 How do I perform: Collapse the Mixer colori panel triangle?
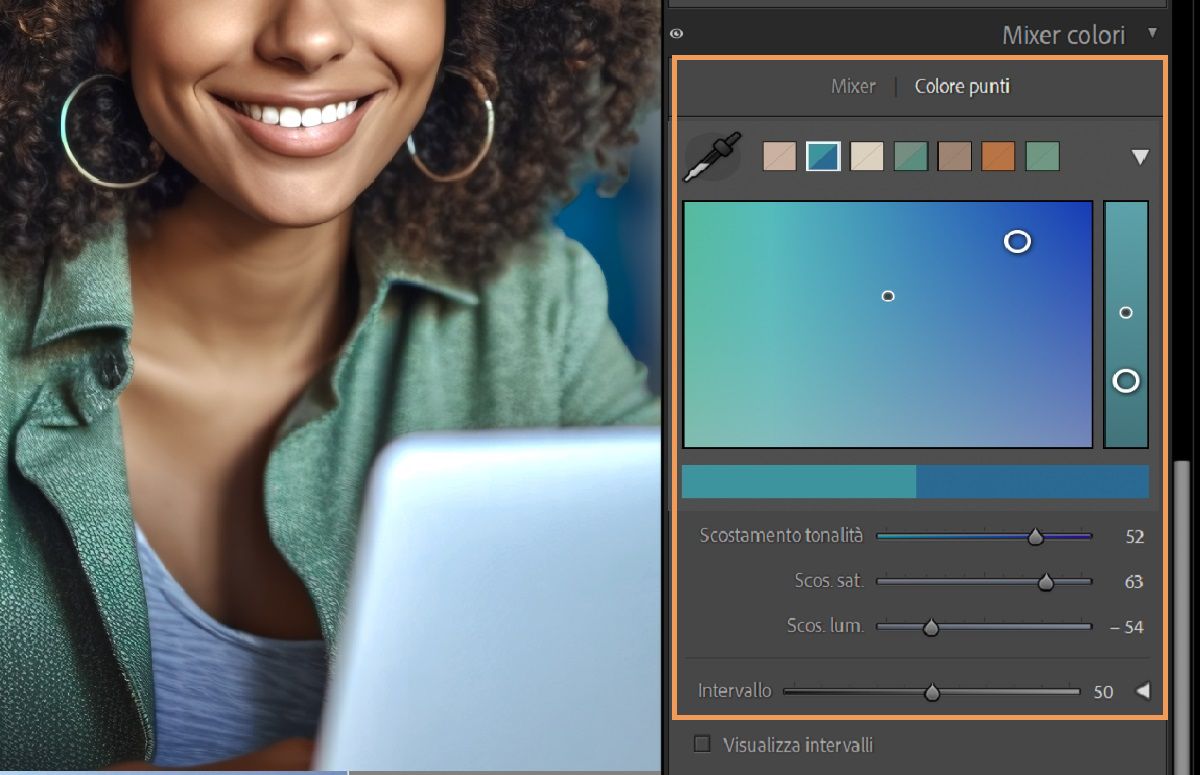1152,33
